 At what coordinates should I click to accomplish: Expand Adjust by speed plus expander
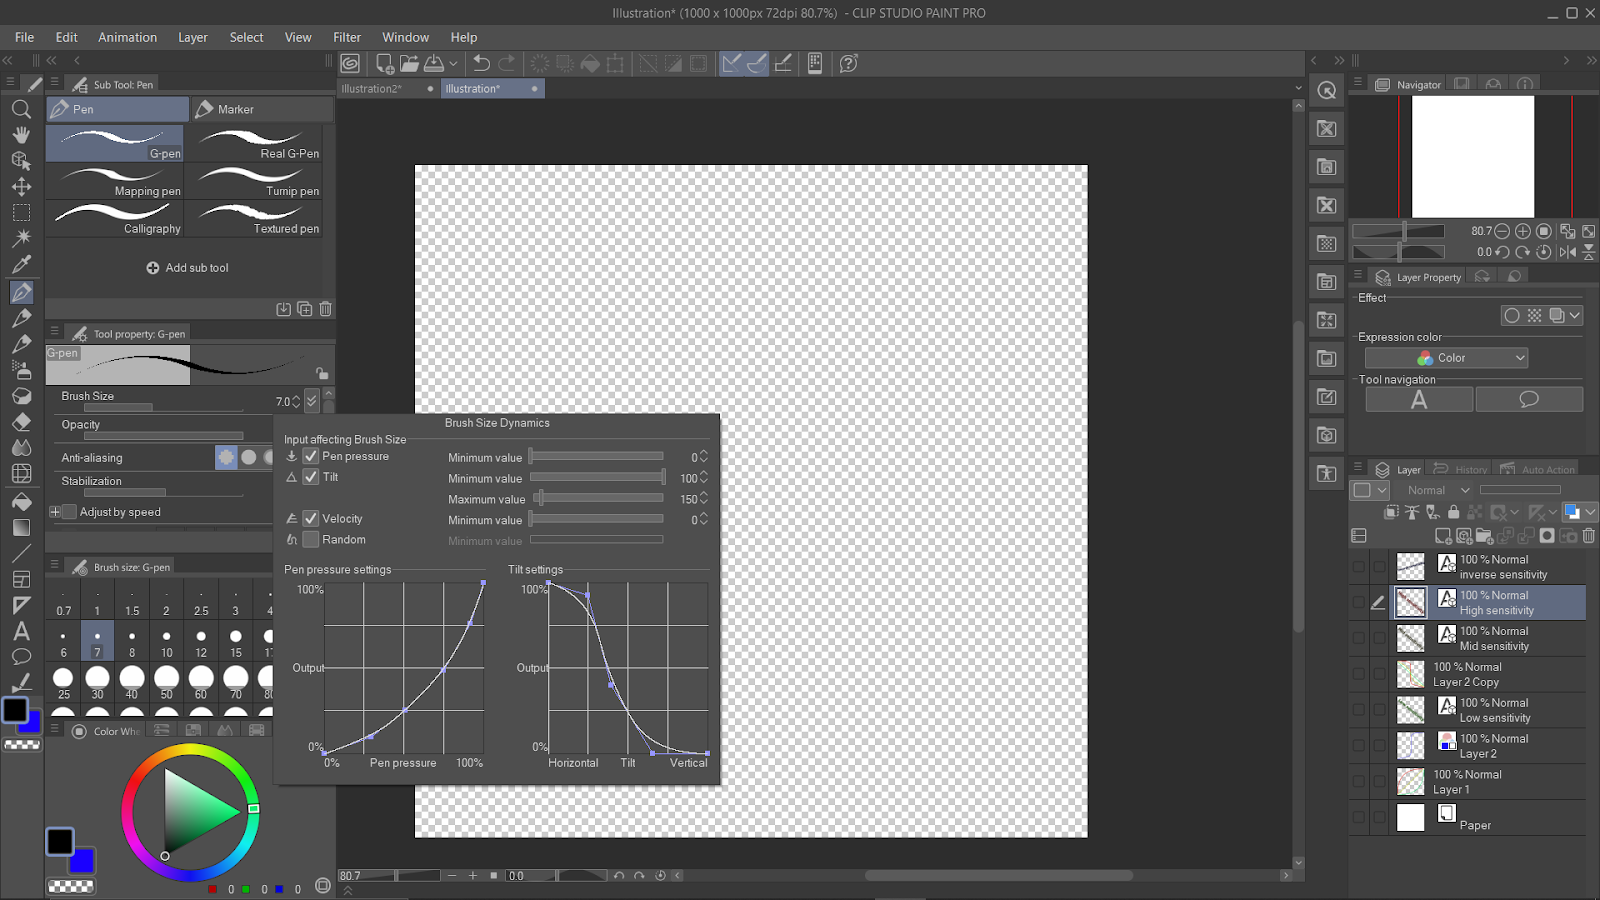pyautogui.click(x=55, y=512)
